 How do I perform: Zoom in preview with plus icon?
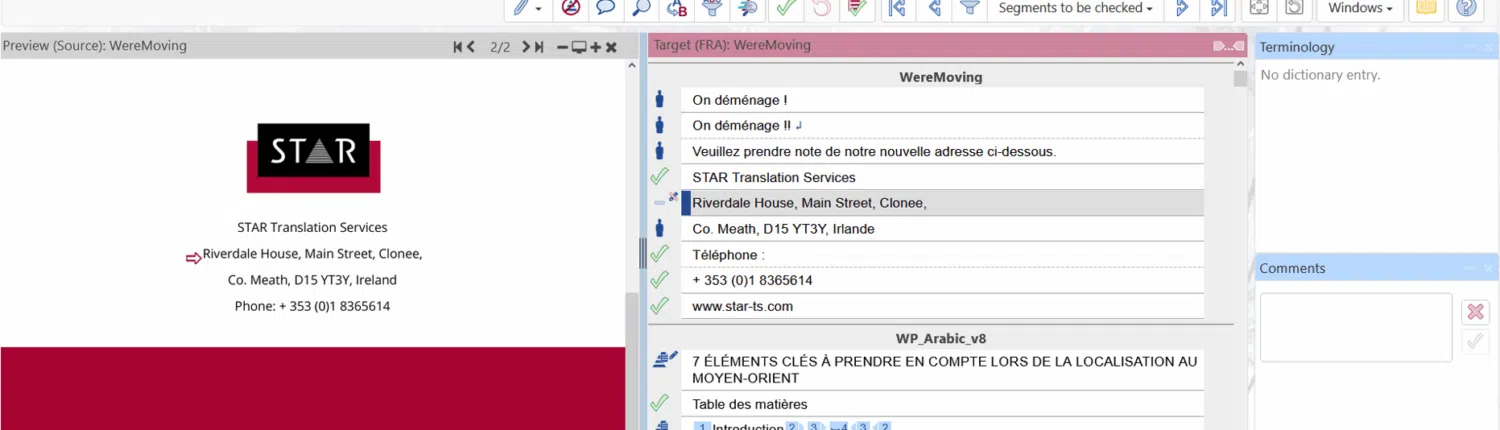595,47
